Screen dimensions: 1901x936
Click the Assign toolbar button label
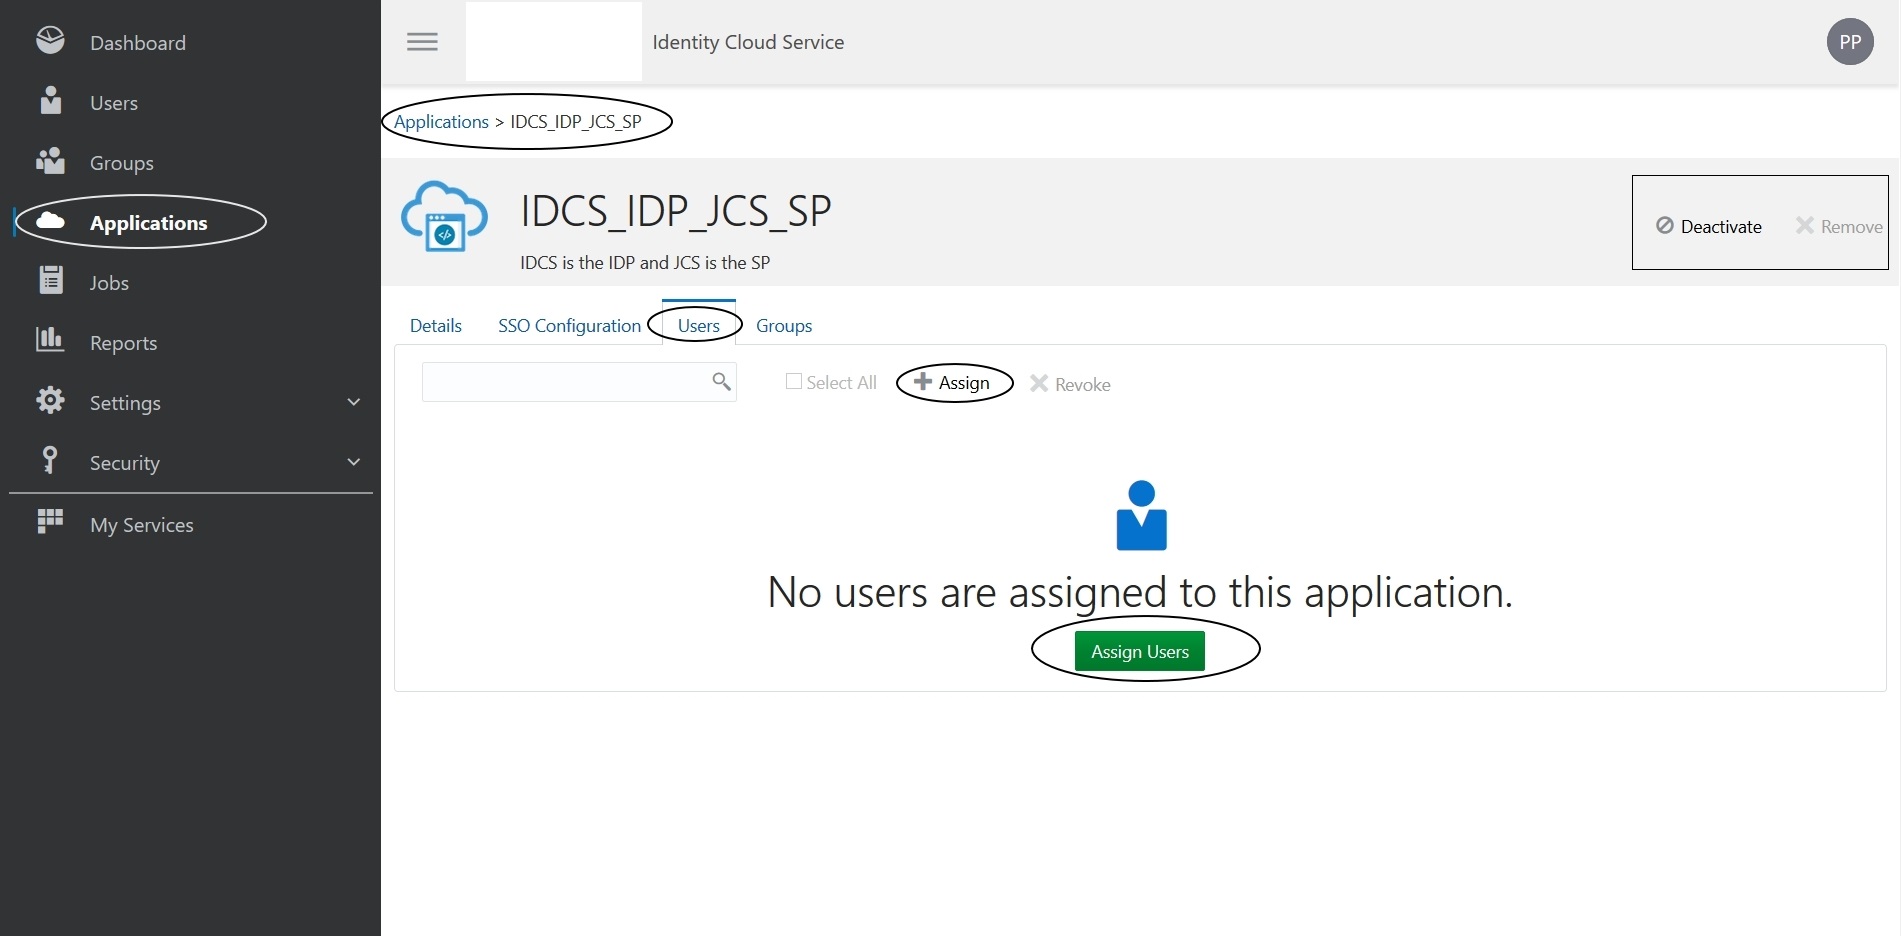point(964,383)
